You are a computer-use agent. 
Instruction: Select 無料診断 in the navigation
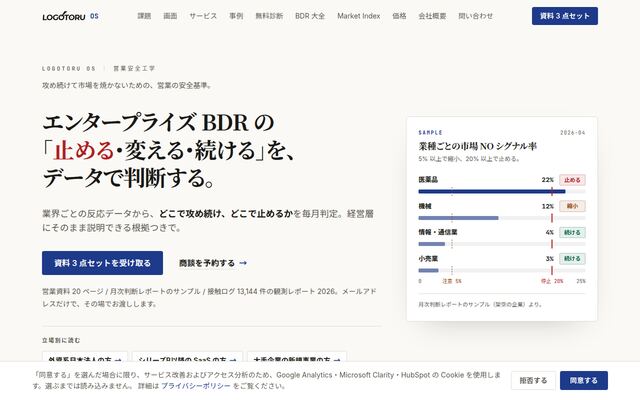(269, 16)
